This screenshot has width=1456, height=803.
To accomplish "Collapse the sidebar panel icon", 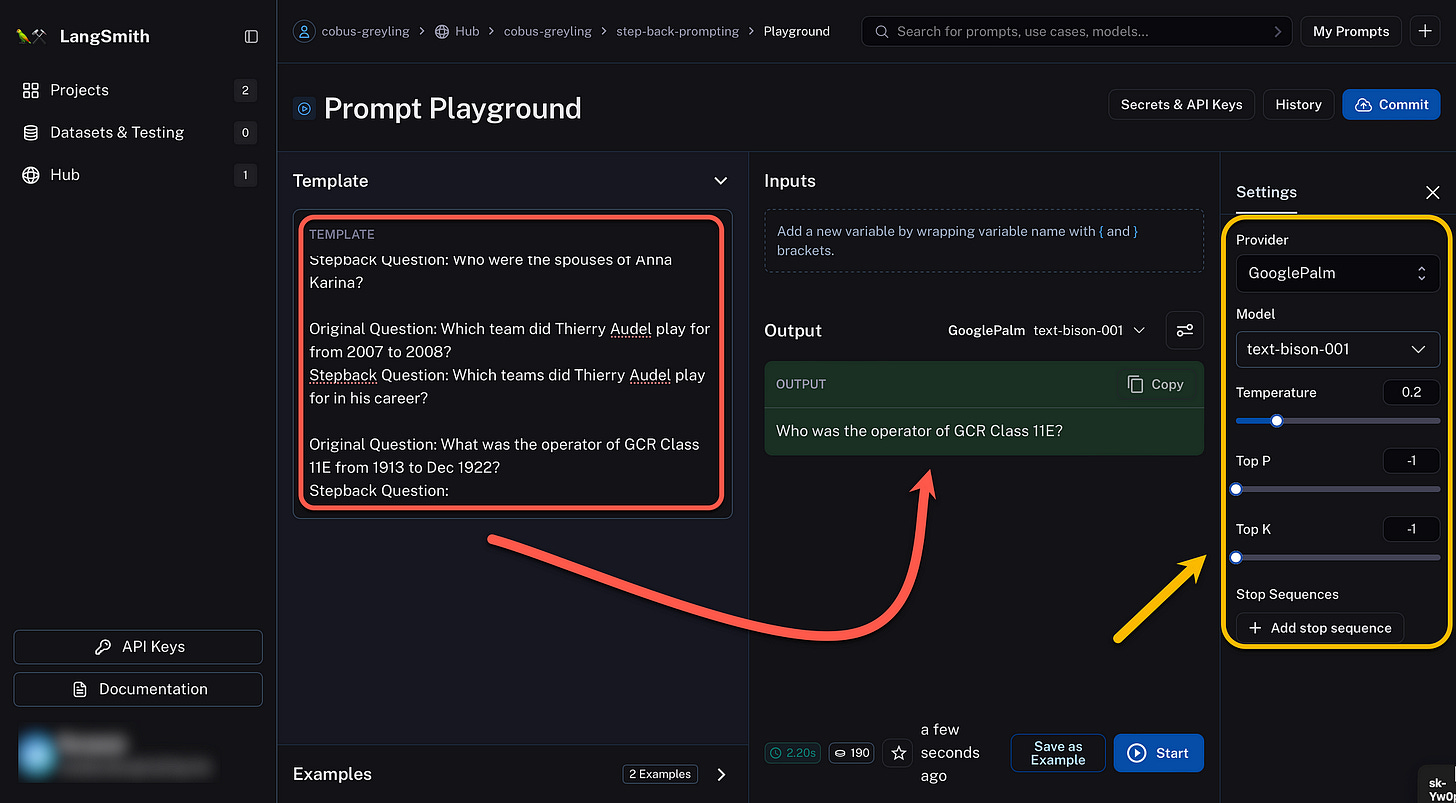I will (x=251, y=36).
